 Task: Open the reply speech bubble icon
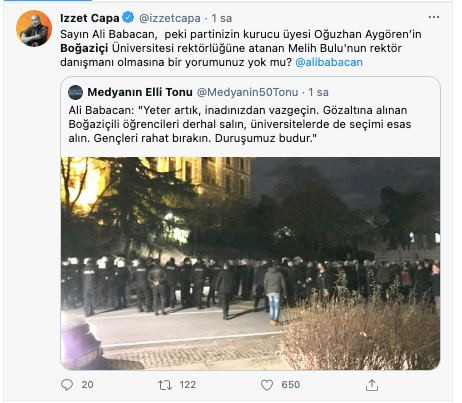(x=67, y=385)
